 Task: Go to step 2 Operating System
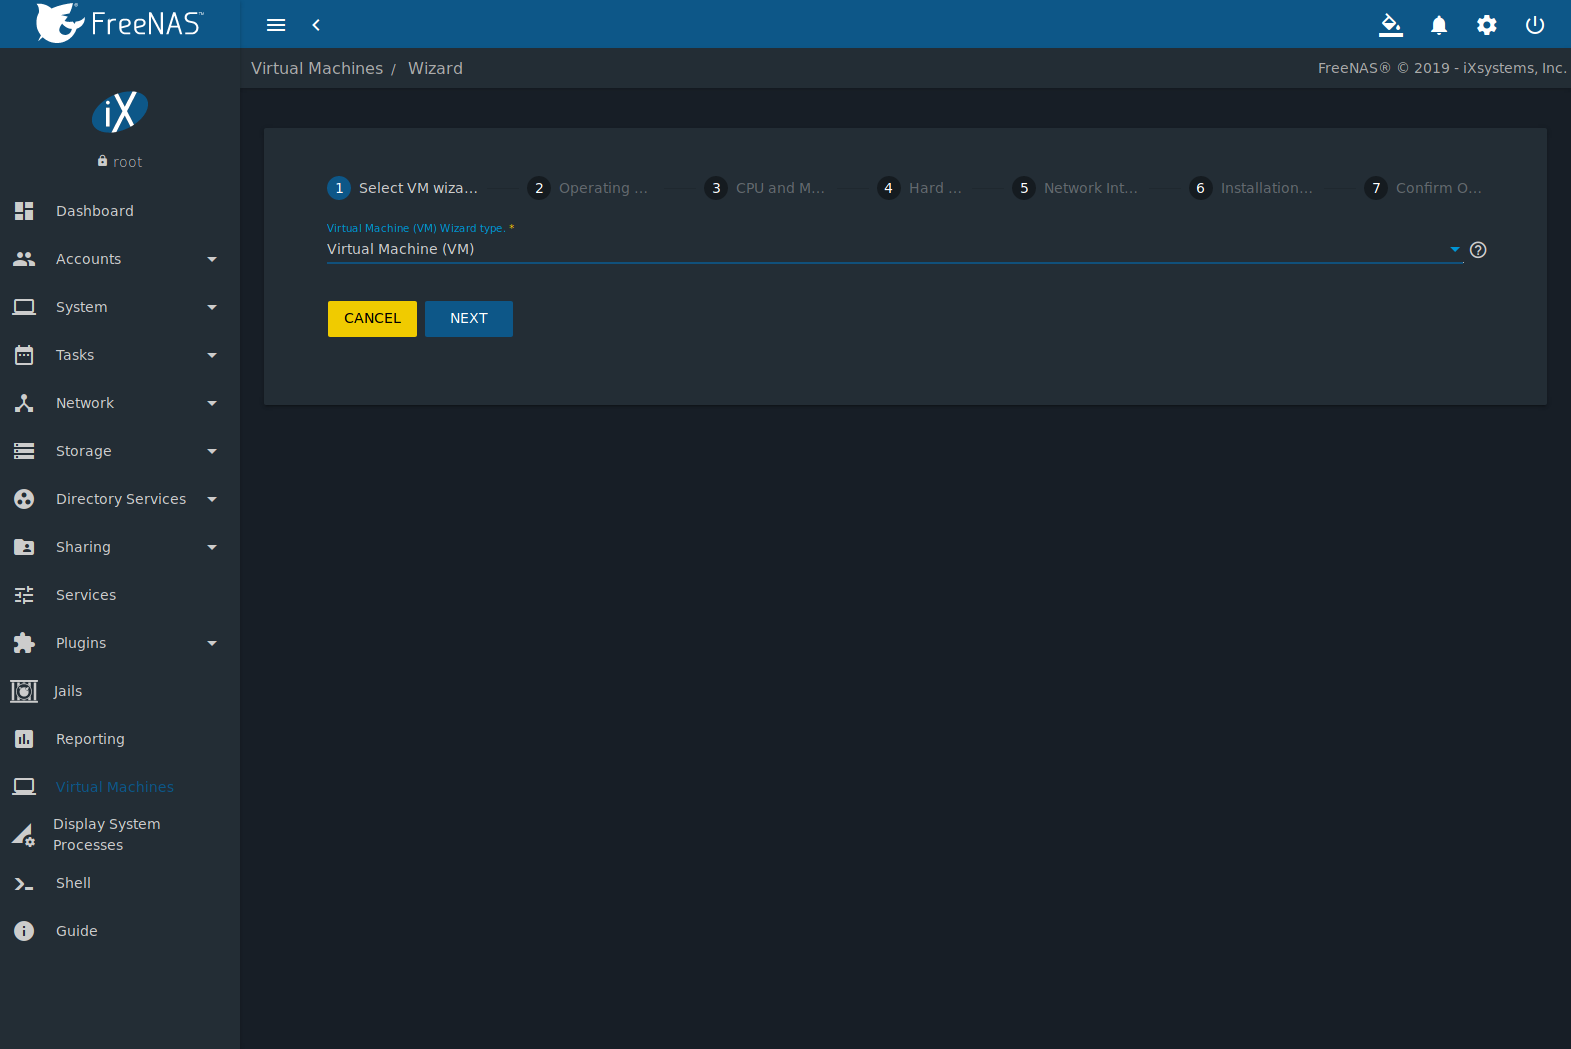[x=588, y=188]
